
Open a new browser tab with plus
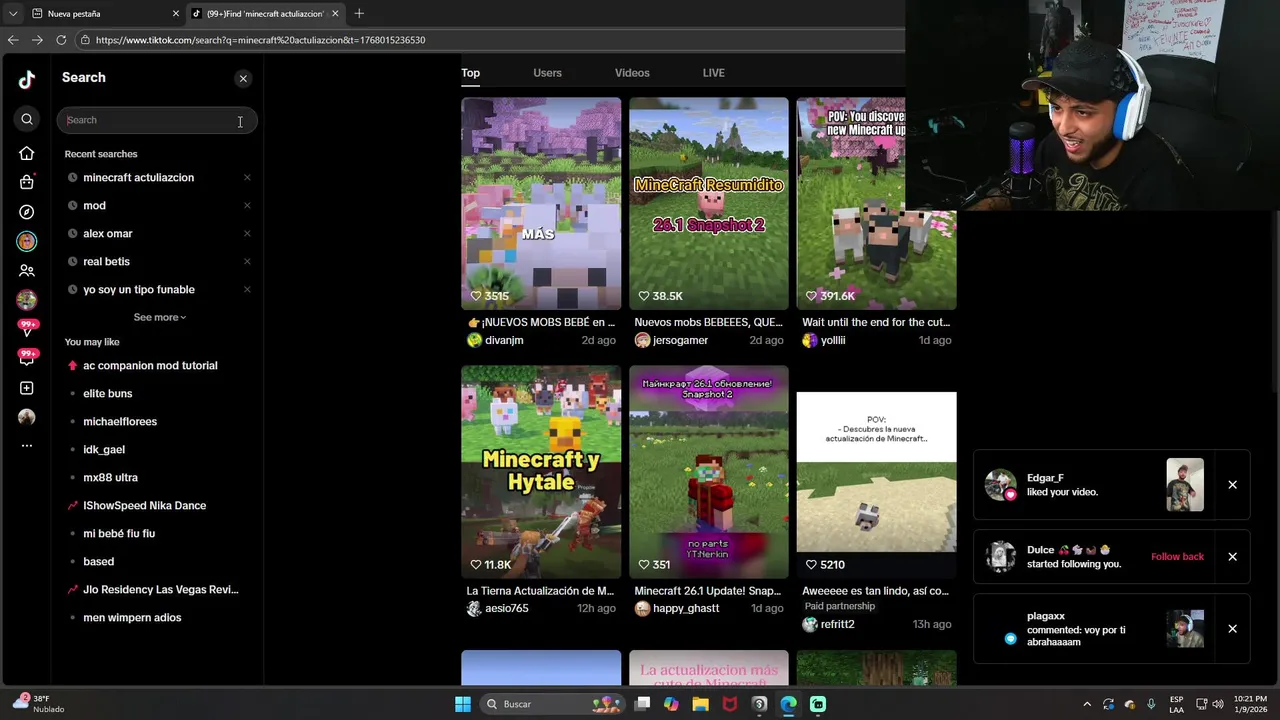pyautogui.click(x=359, y=13)
